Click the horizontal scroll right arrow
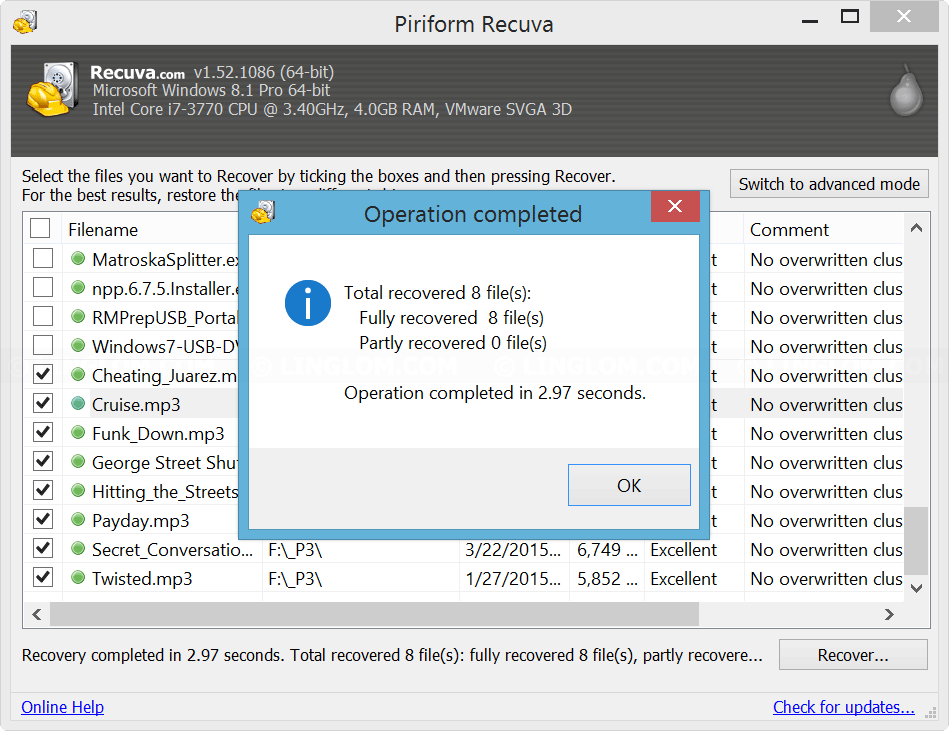This screenshot has width=949, height=731. [888, 615]
